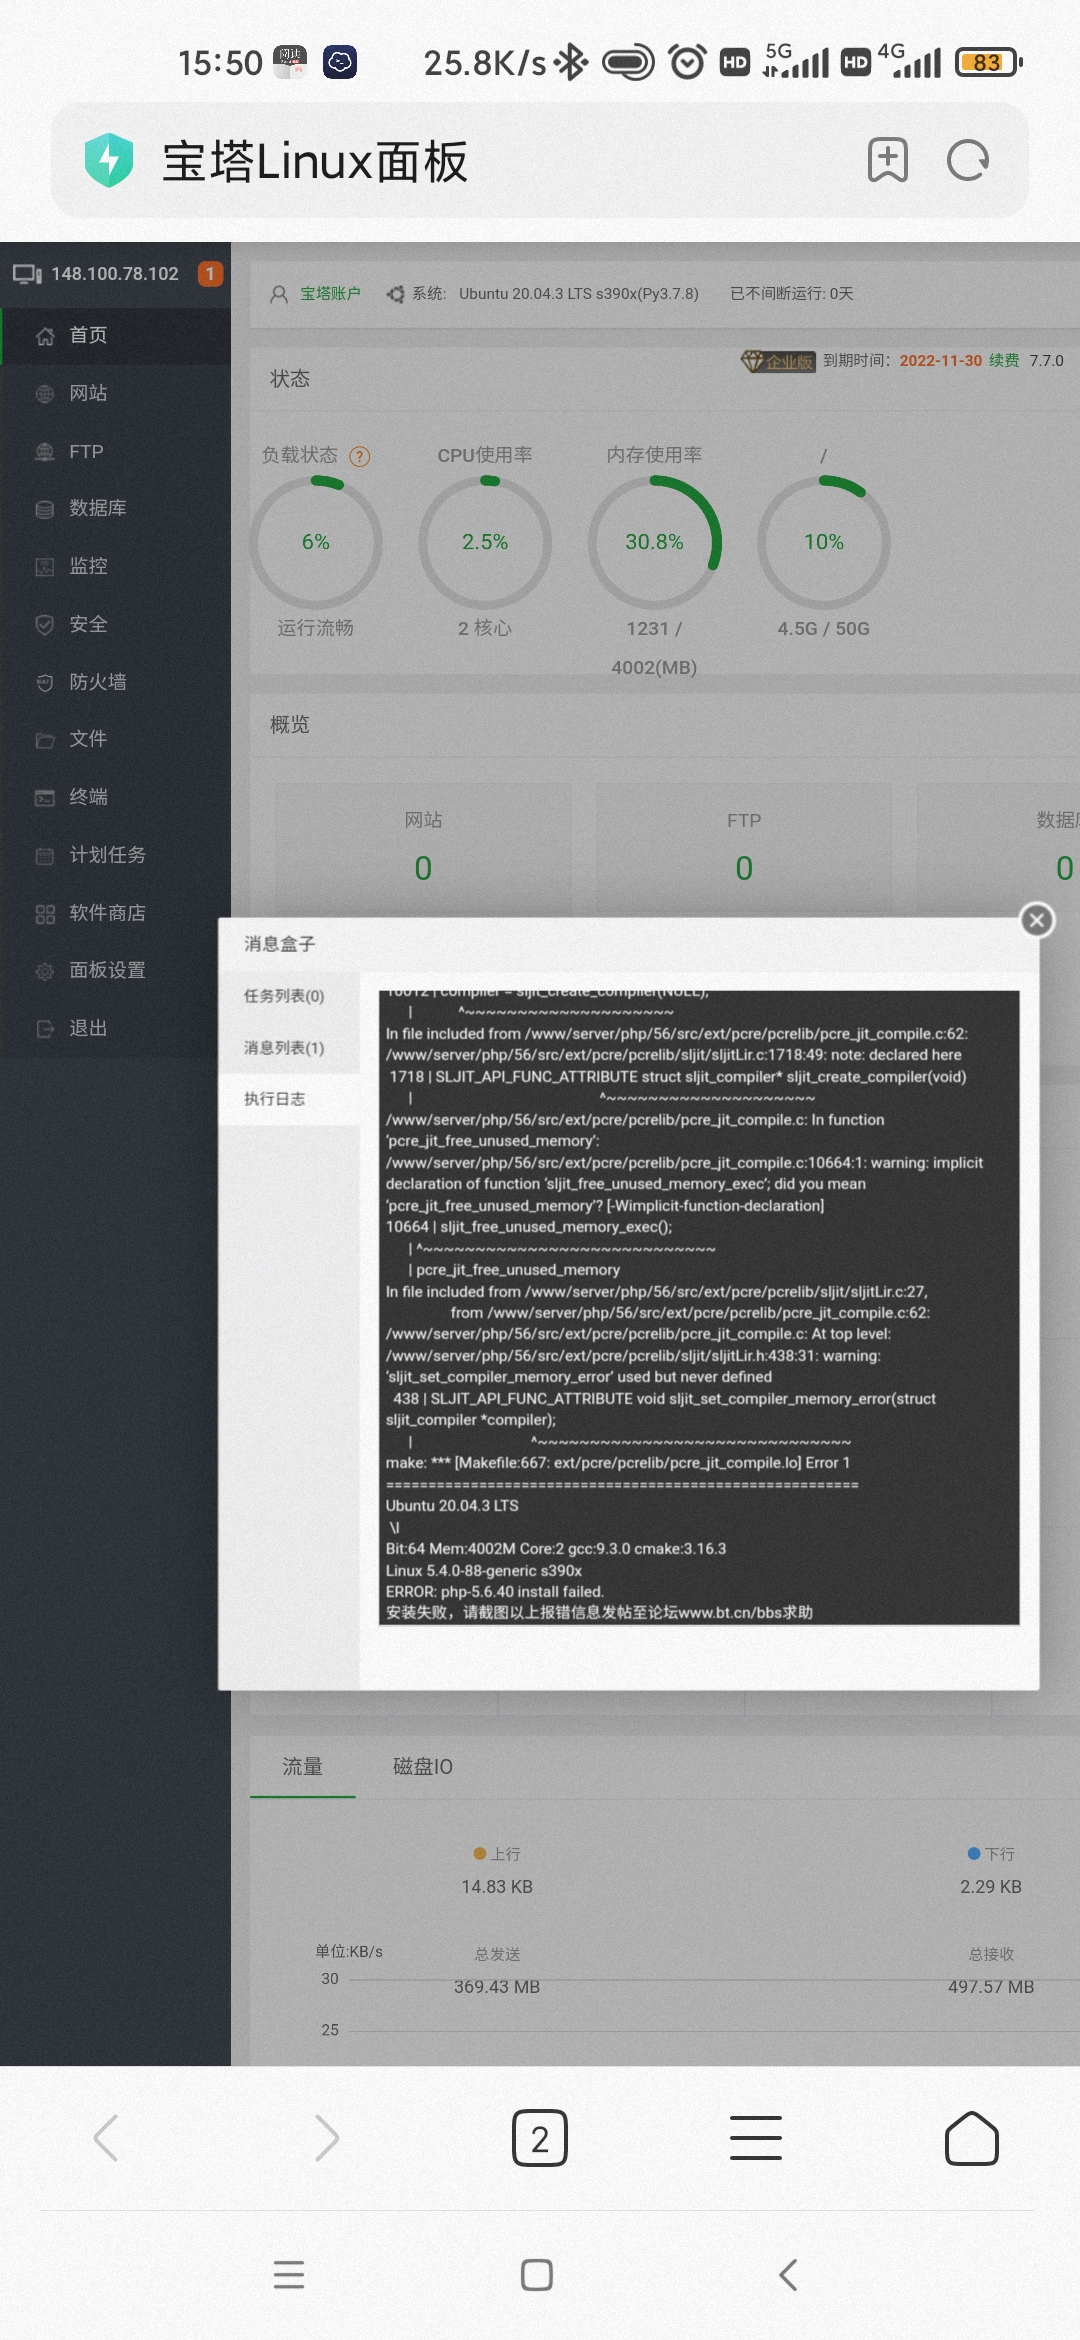Click 'Ubuntu 20.04.3 LTS' line in log
The width and height of the screenshot is (1080, 2340).
tap(452, 1505)
